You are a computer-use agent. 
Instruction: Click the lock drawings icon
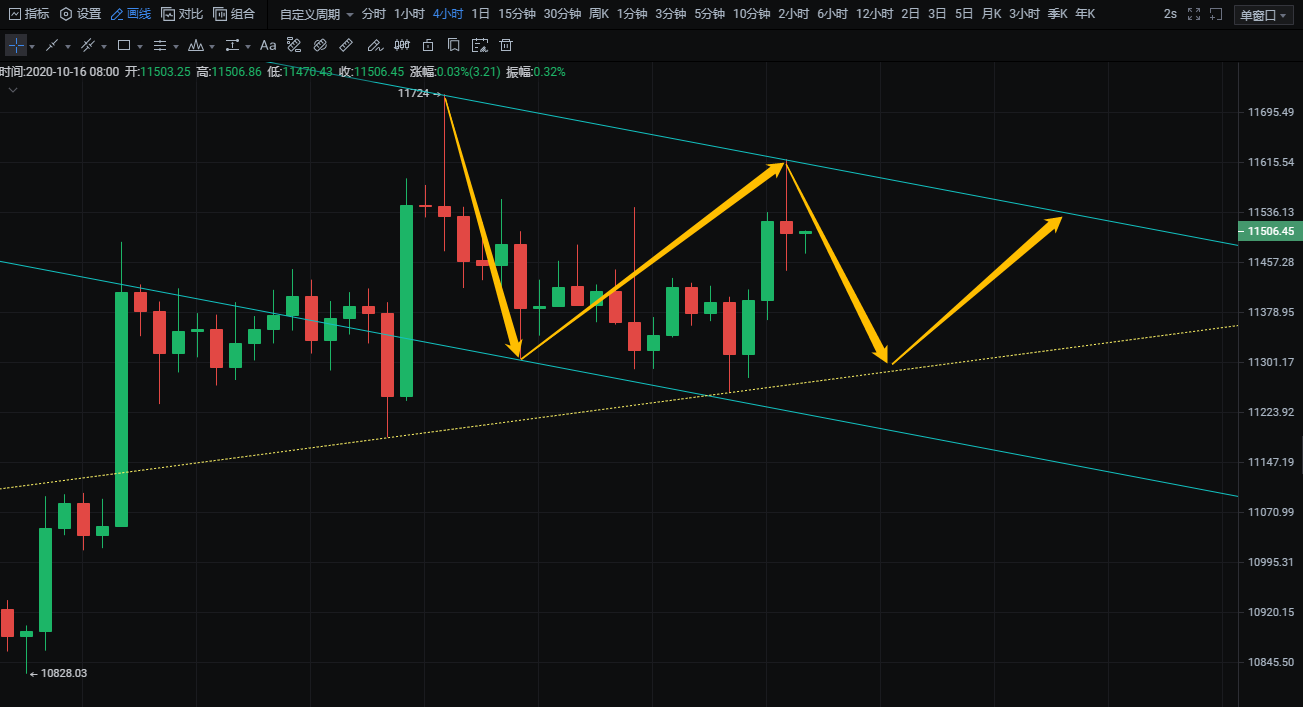(428, 46)
